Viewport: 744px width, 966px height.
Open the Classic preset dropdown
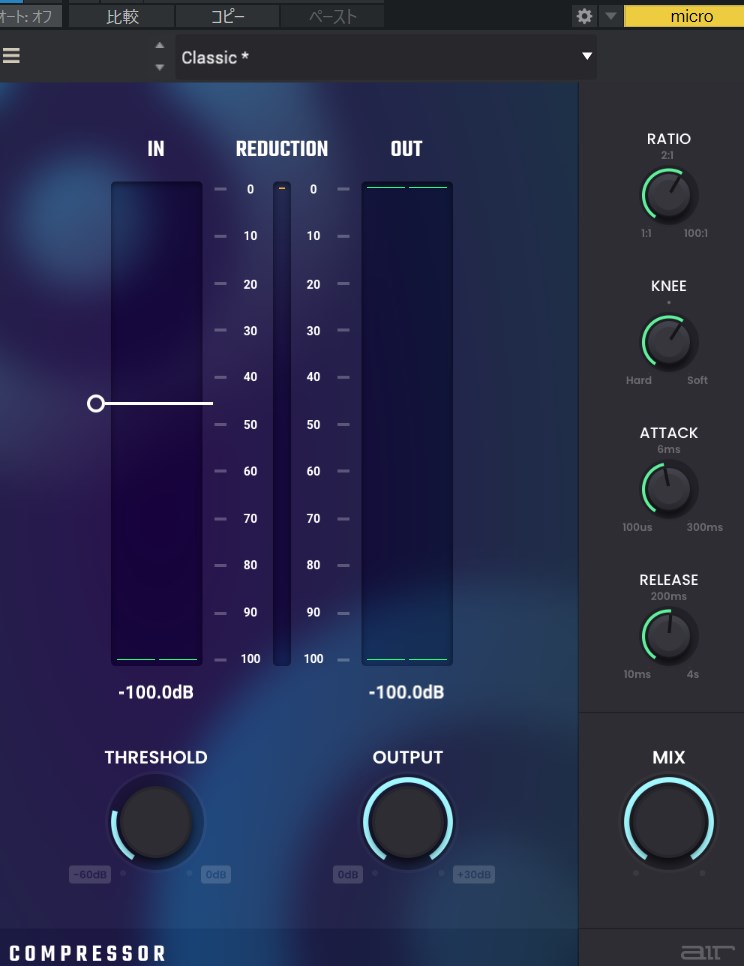[386, 57]
